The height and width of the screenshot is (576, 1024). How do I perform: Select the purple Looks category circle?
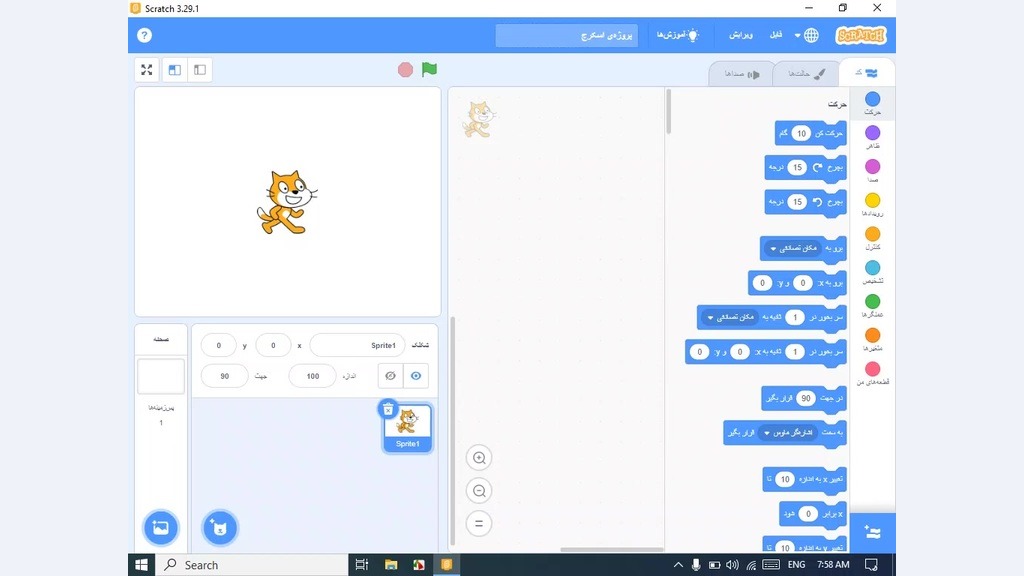point(872,133)
